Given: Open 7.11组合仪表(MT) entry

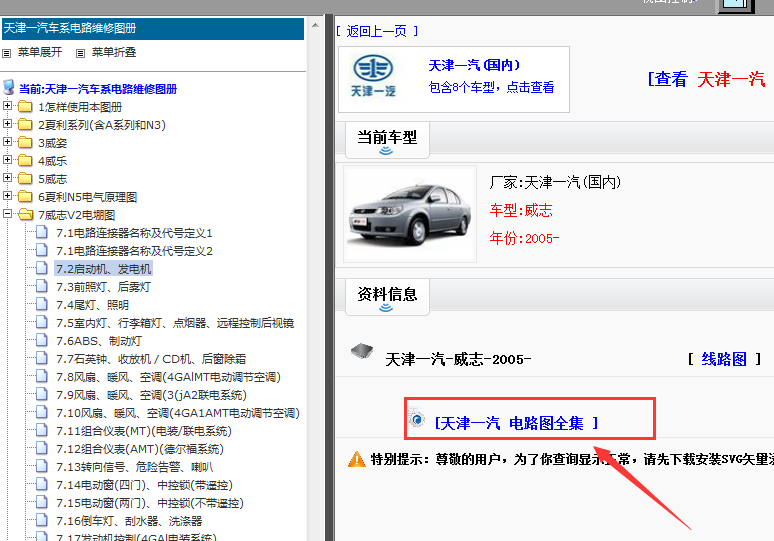Looking at the screenshot, I should (x=144, y=431).
